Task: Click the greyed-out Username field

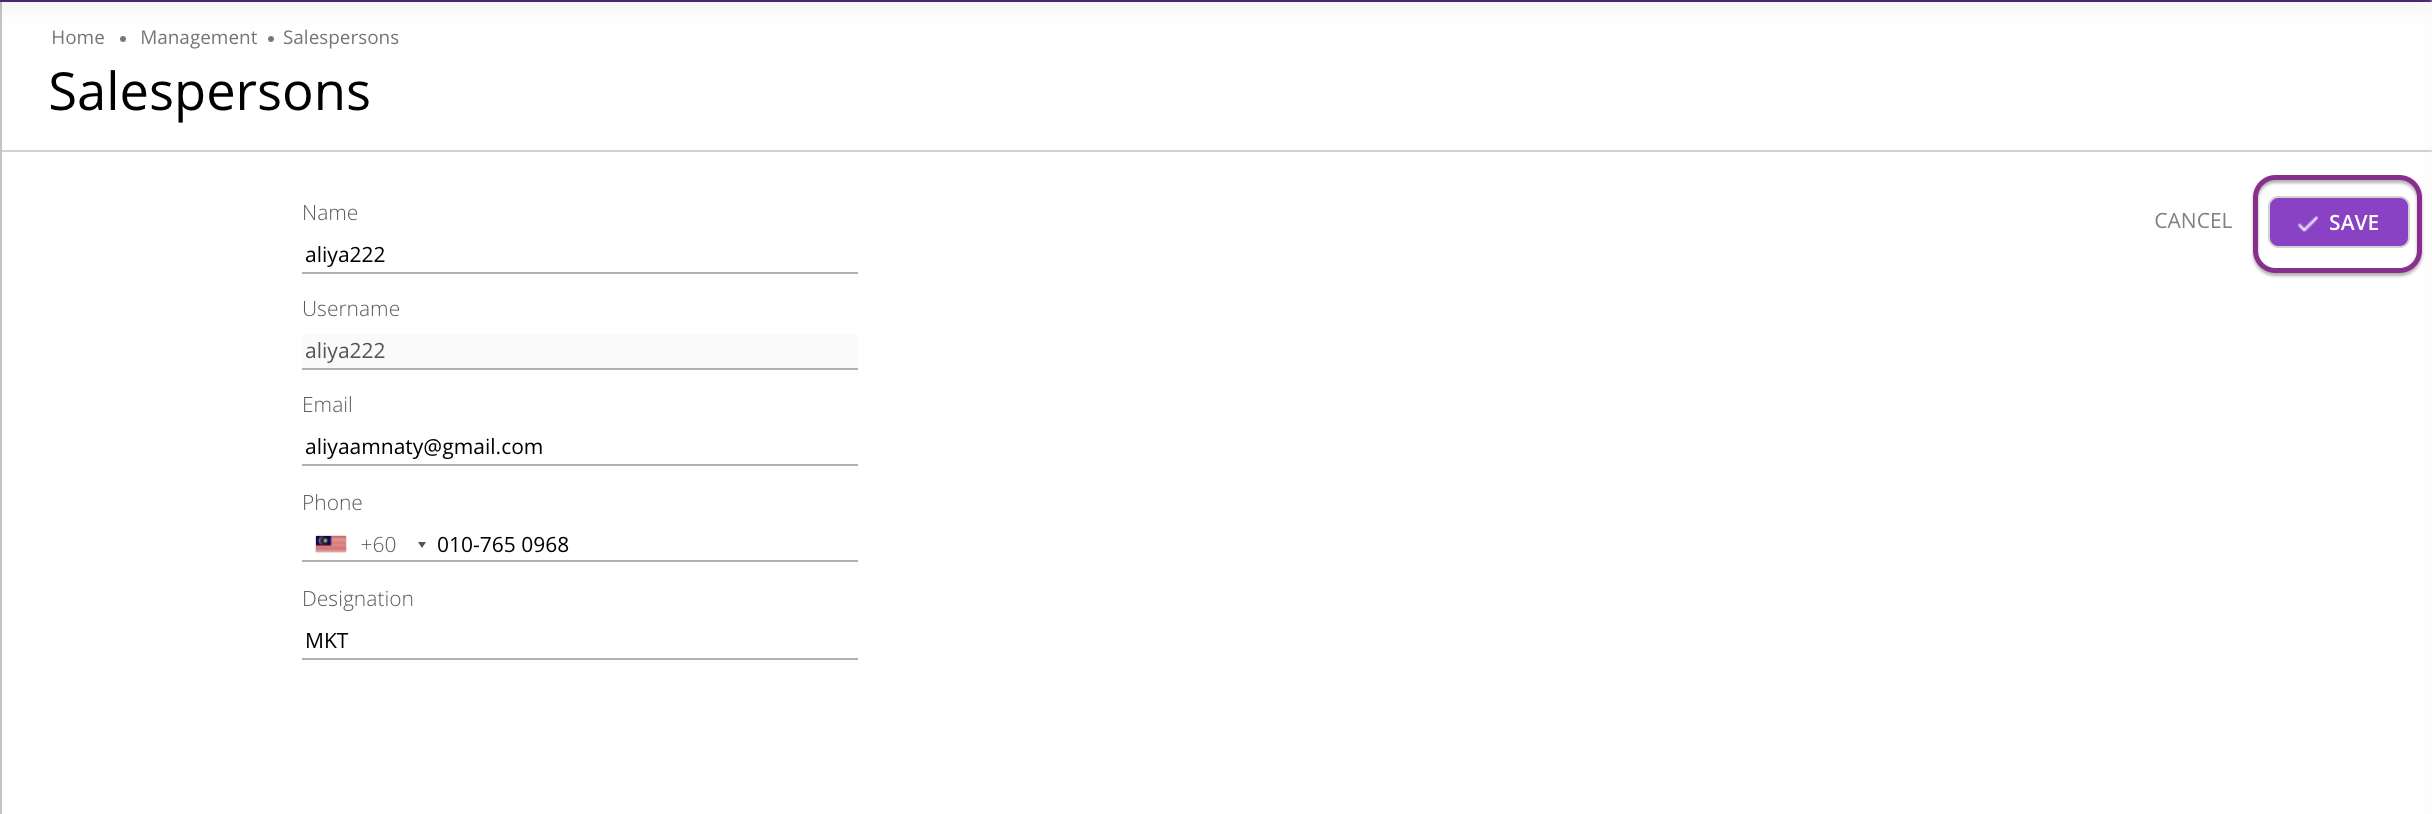Action: (580, 350)
